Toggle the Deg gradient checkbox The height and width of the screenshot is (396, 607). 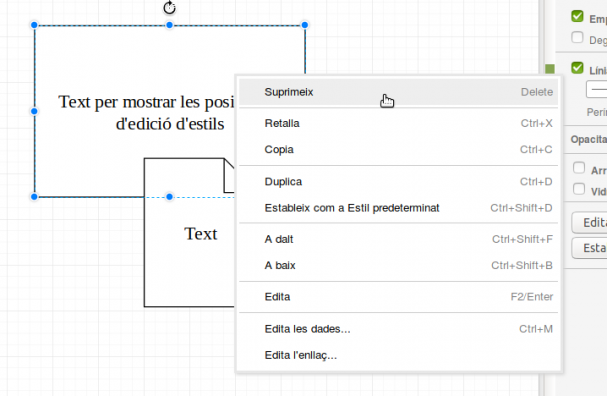[x=577, y=38]
